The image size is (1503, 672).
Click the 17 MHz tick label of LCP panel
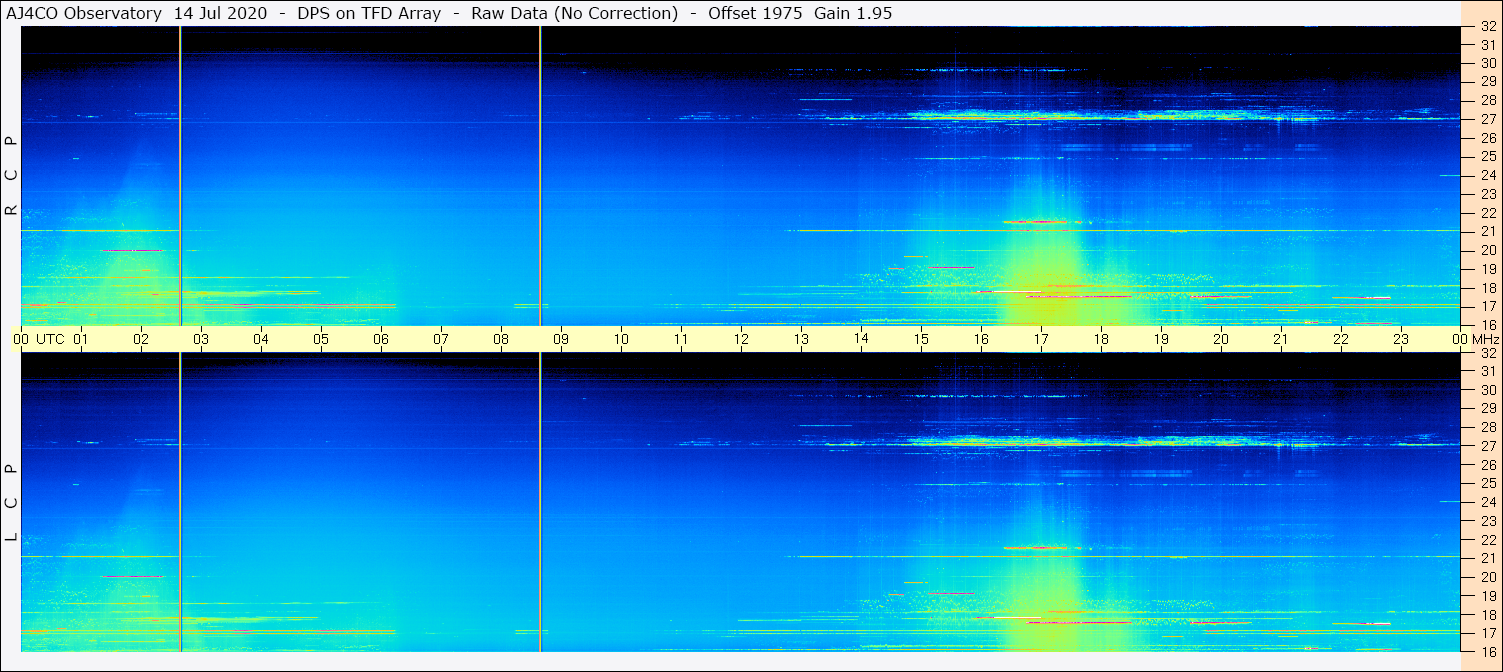(1487, 632)
